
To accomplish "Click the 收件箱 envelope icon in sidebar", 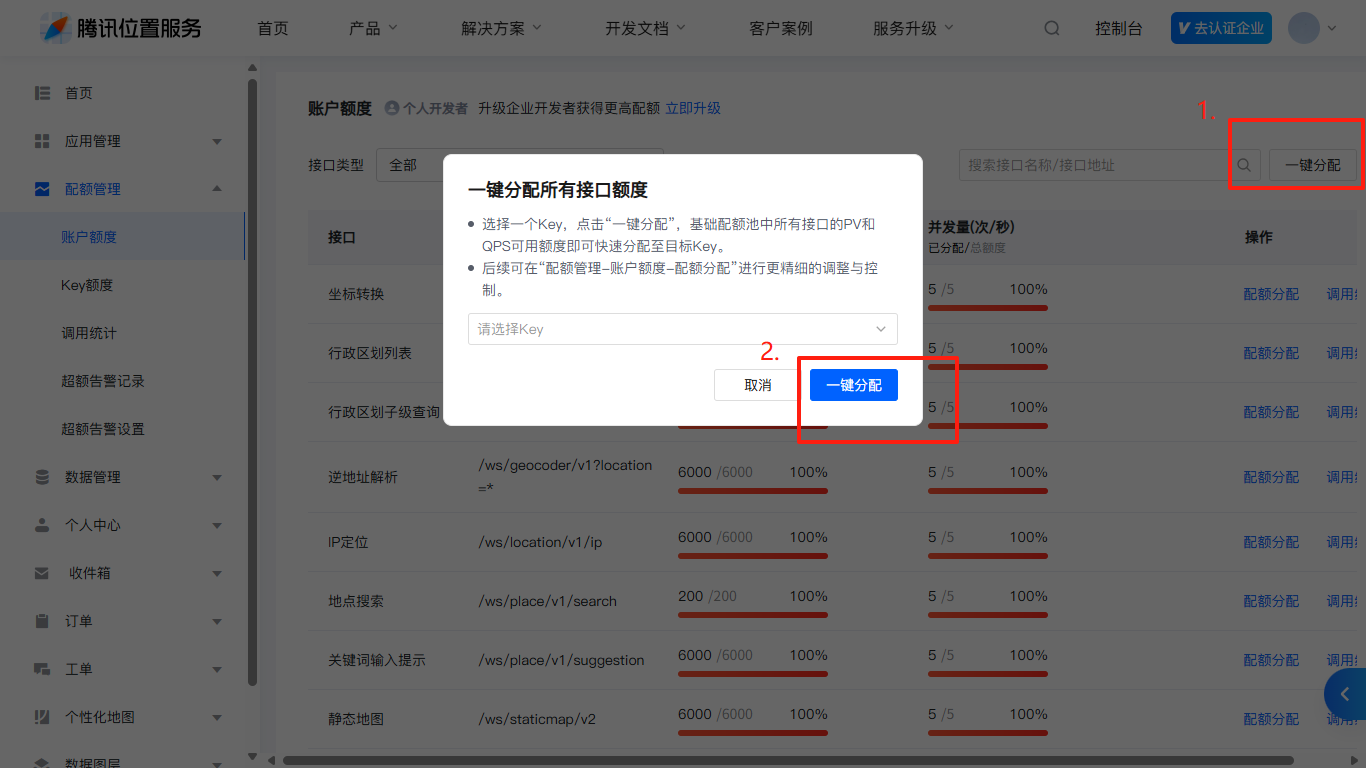I will (42, 573).
